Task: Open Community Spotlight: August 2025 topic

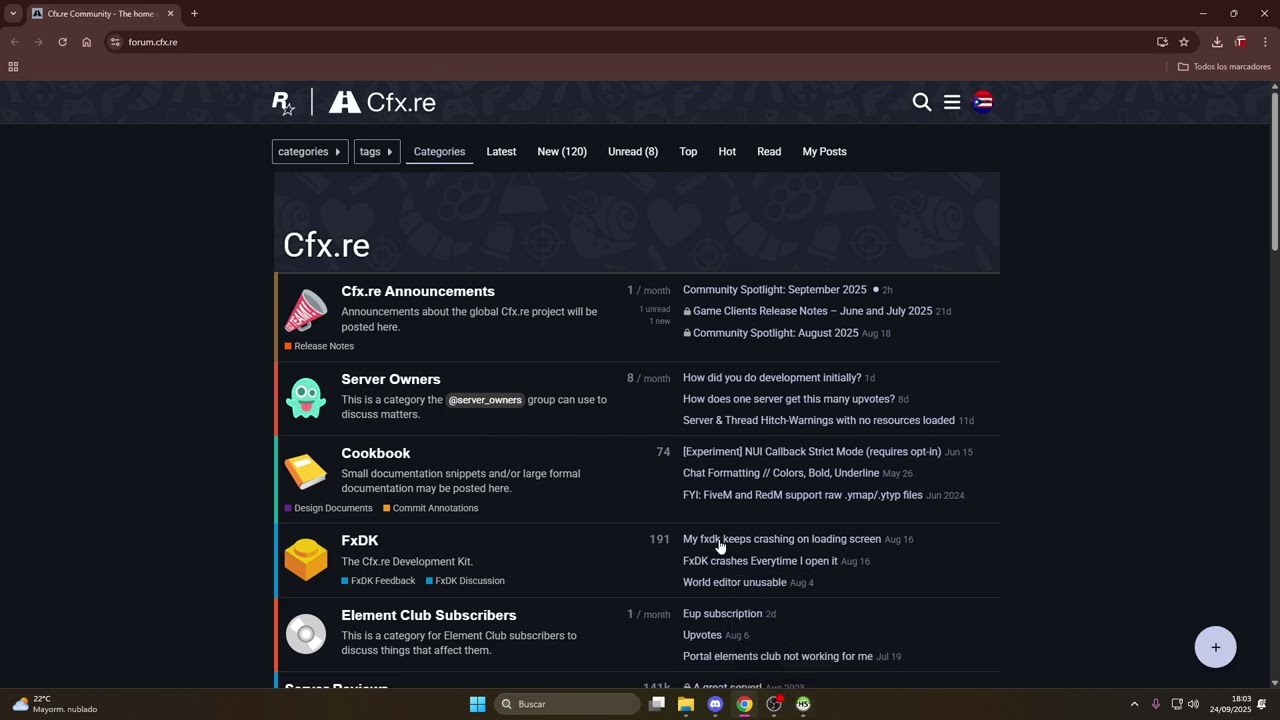Action: pyautogui.click(x=775, y=333)
